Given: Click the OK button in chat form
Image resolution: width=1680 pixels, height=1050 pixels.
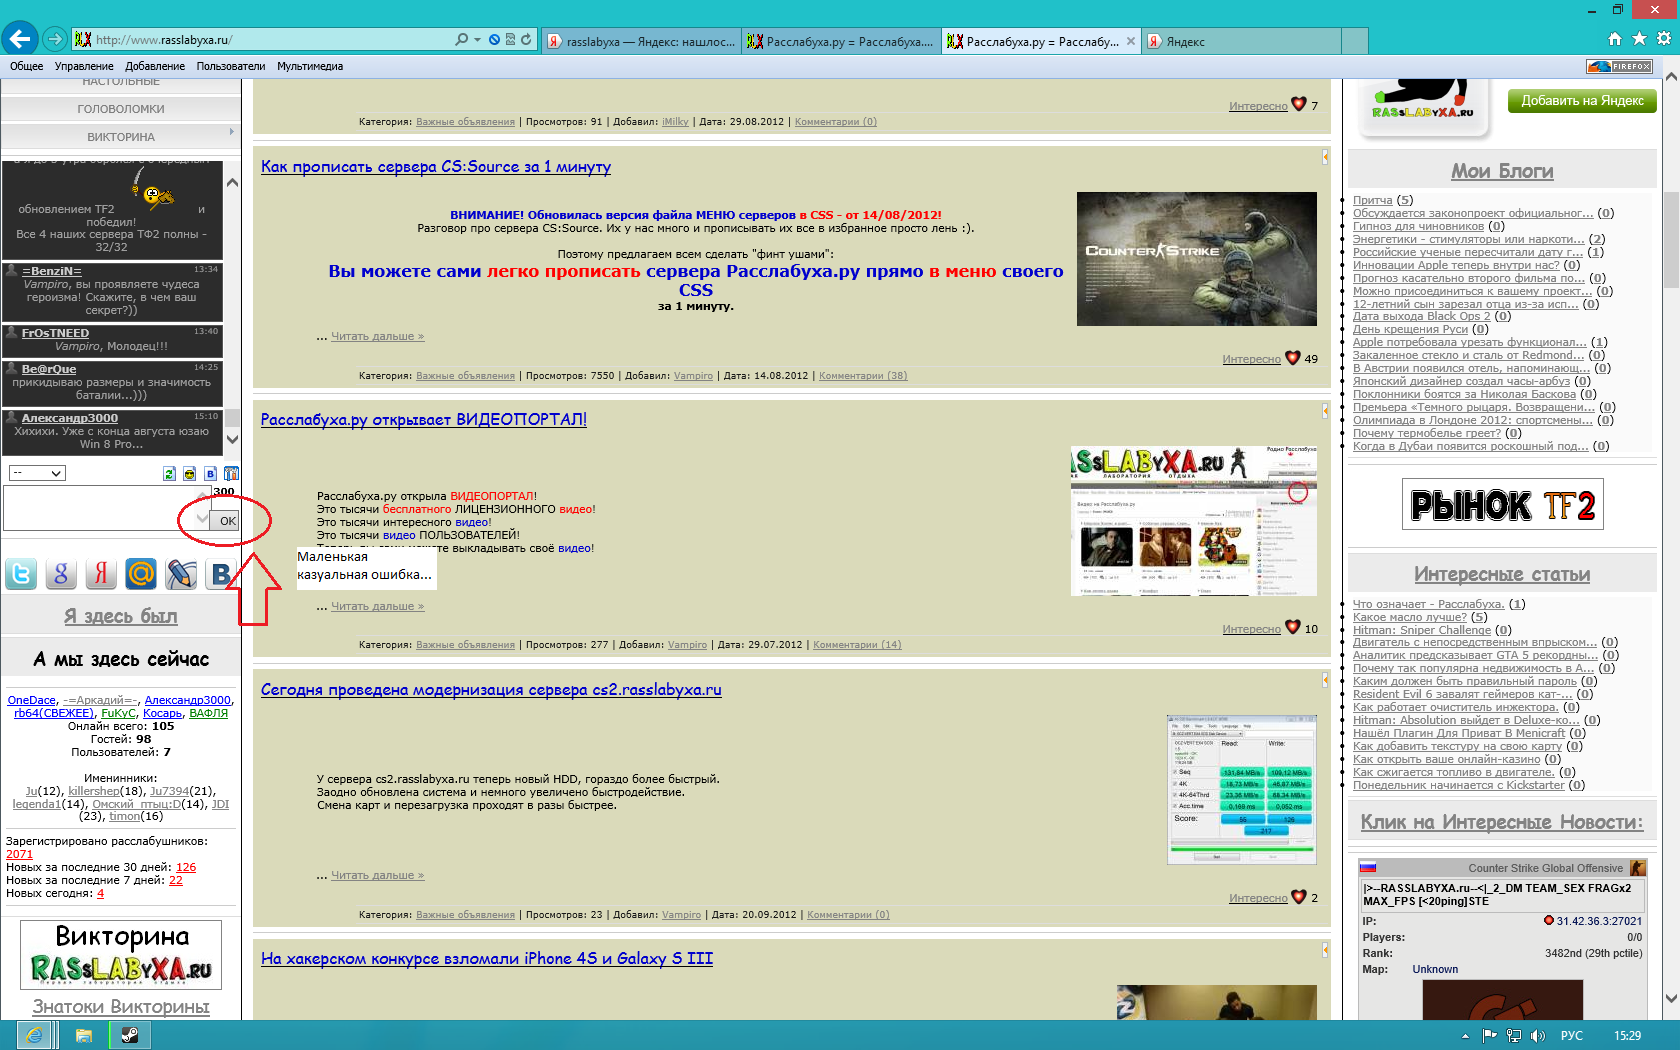Looking at the screenshot, I should (227, 521).
